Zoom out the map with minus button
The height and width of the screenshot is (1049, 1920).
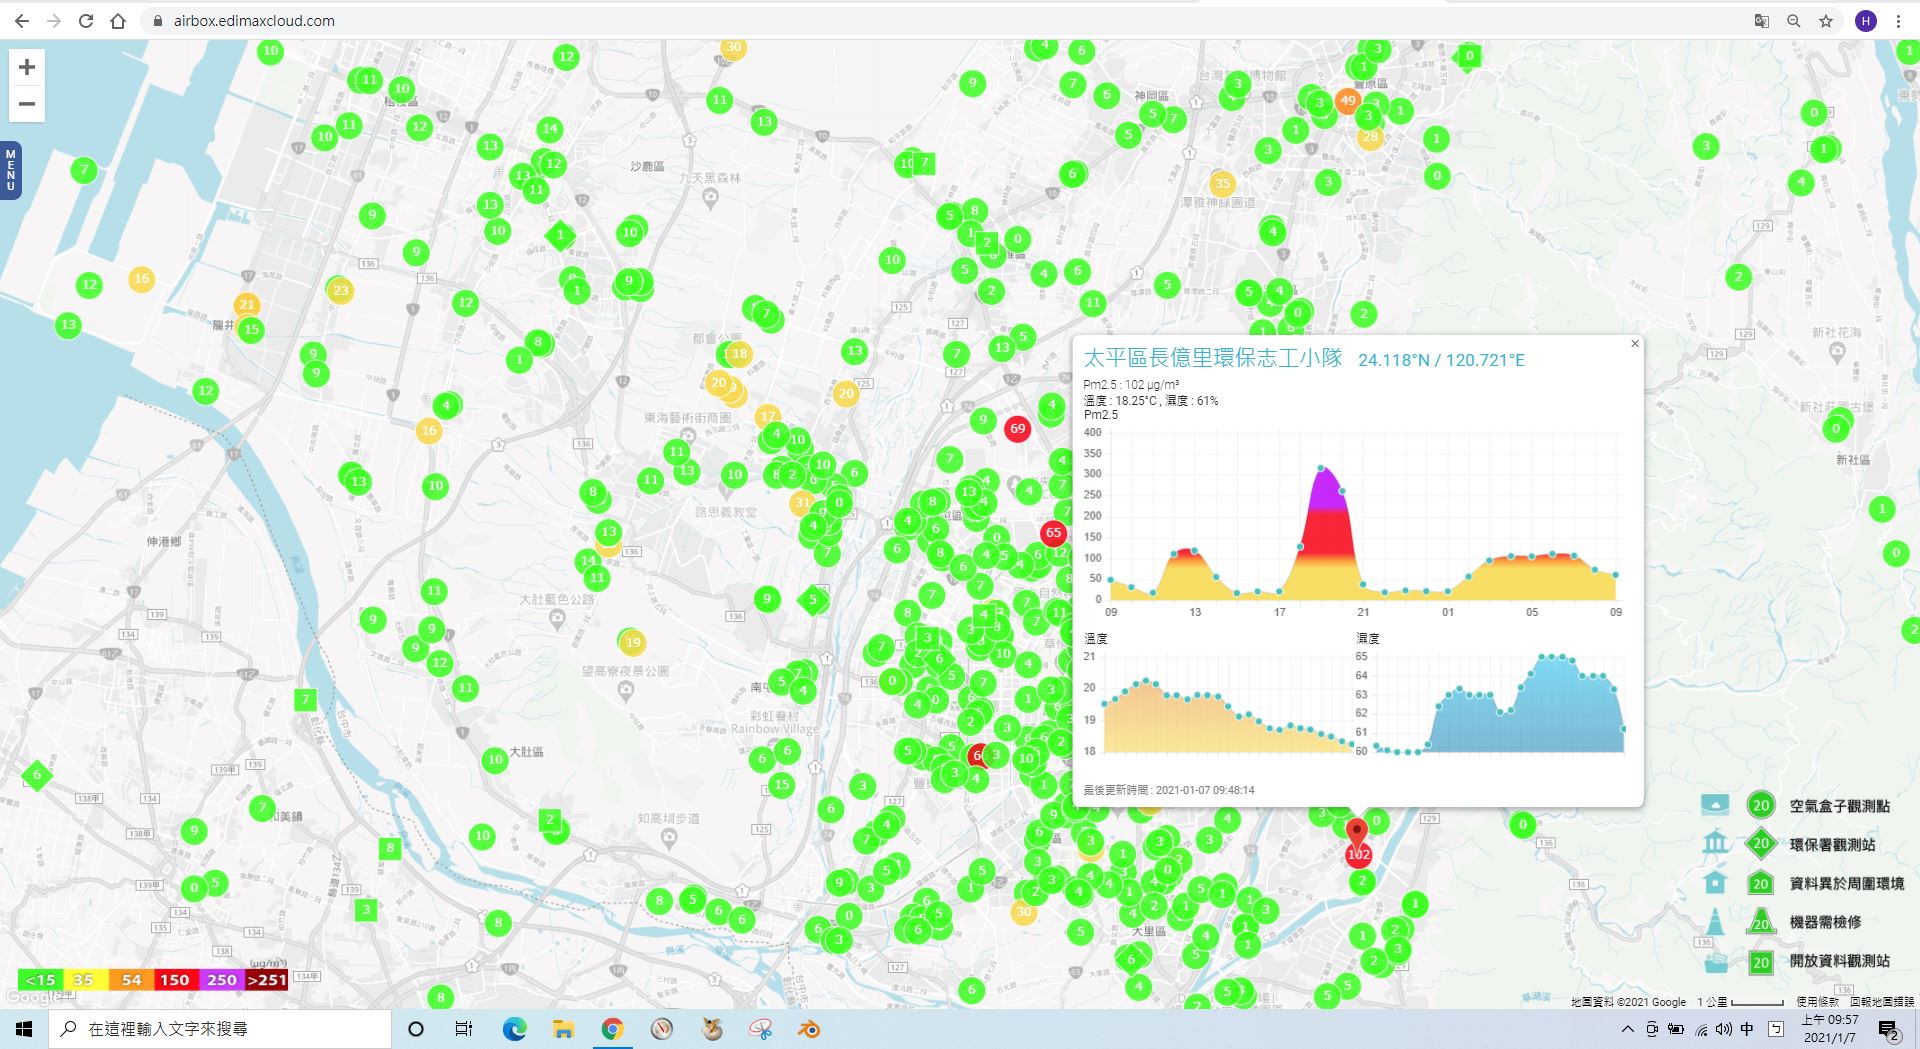(27, 104)
